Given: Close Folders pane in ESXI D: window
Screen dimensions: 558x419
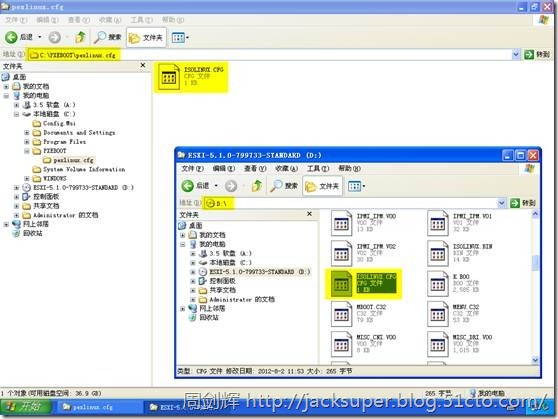Looking at the screenshot, I should pyautogui.click(x=309, y=214).
